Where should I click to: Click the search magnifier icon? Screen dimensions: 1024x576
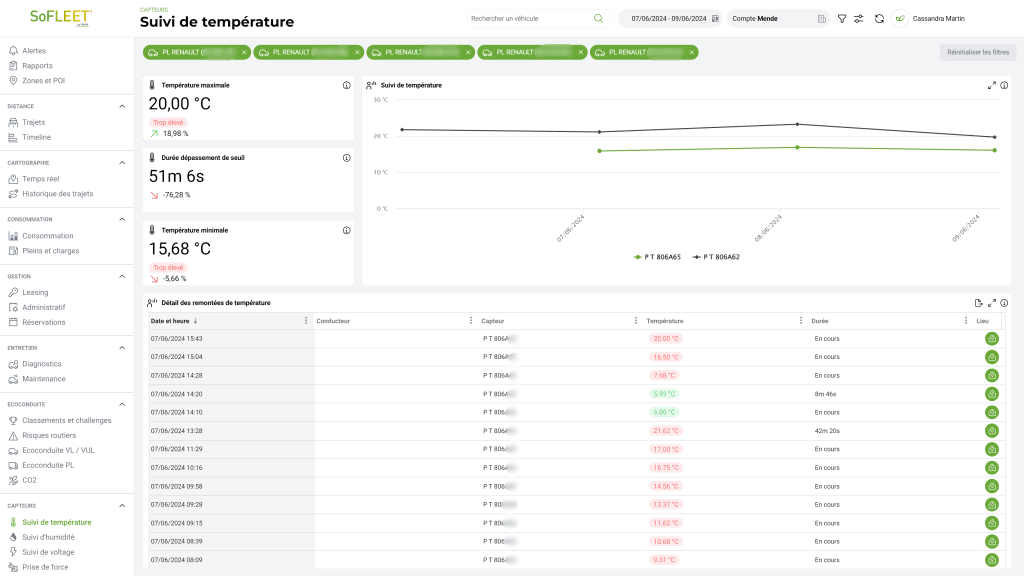[x=598, y=18]
